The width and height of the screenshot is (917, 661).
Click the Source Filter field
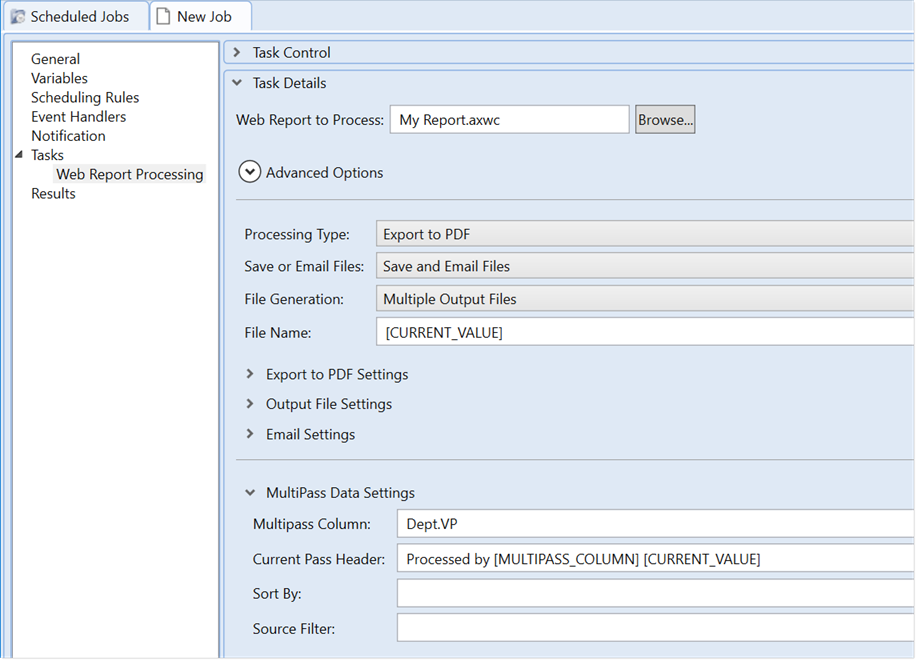pos(655,627)
